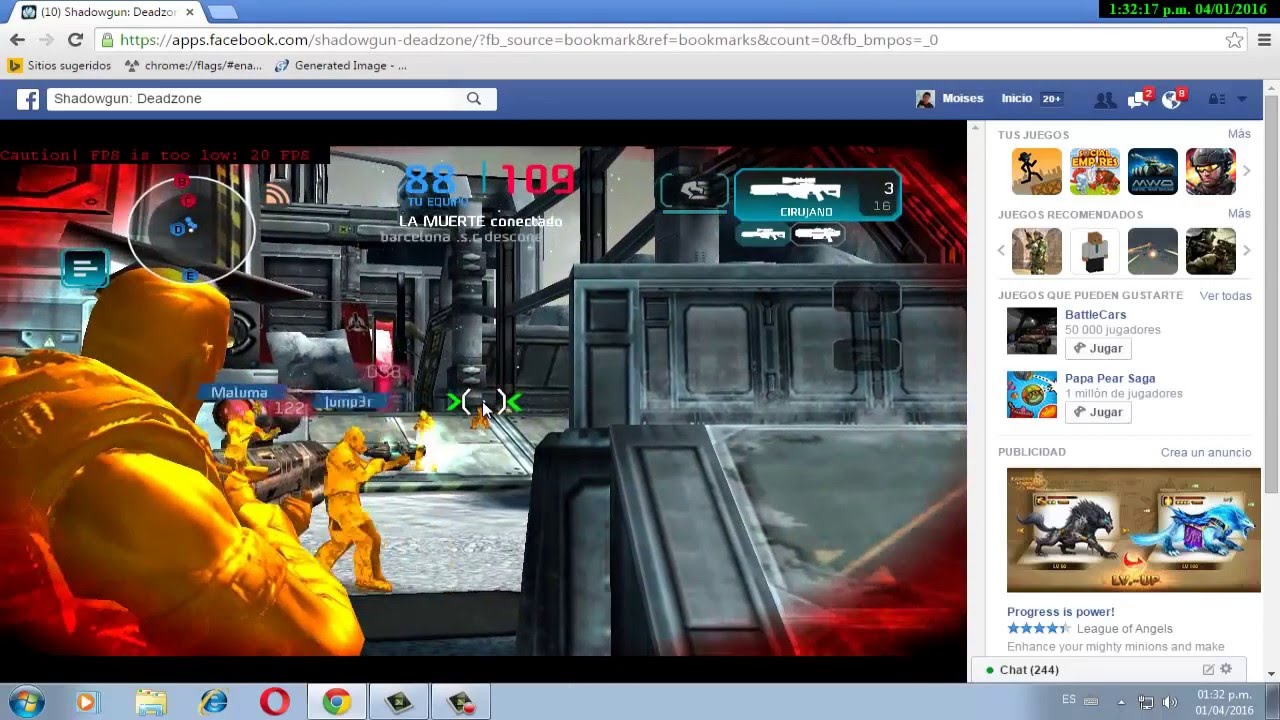Open Facebook messages icon
The width and height of the screenshot is (1280, 720).
point(1137,99)
